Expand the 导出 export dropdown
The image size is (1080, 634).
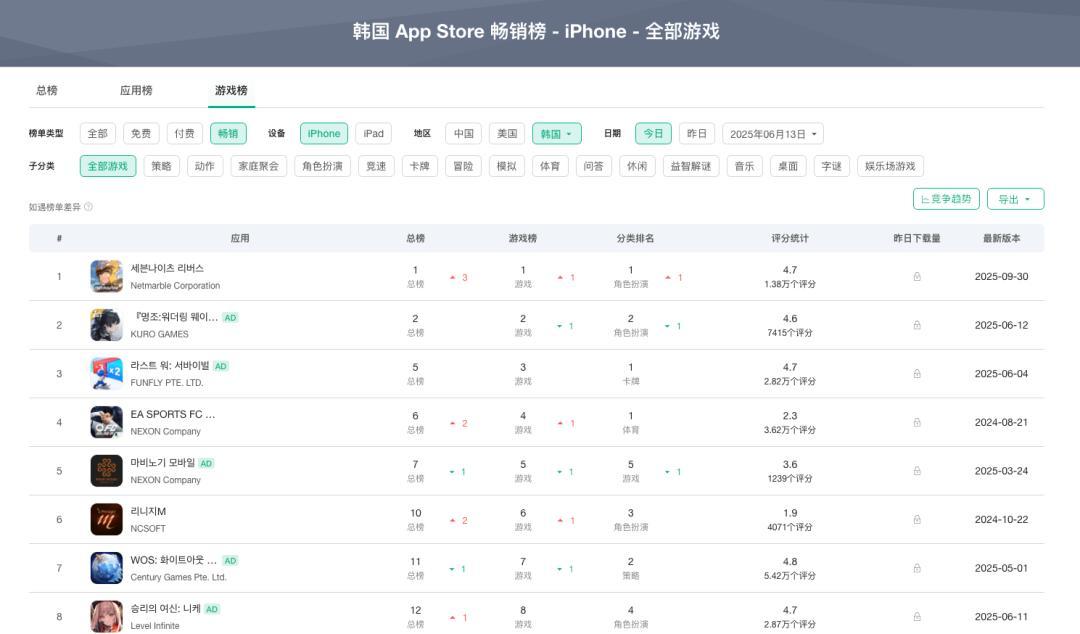pos(1015,199)
